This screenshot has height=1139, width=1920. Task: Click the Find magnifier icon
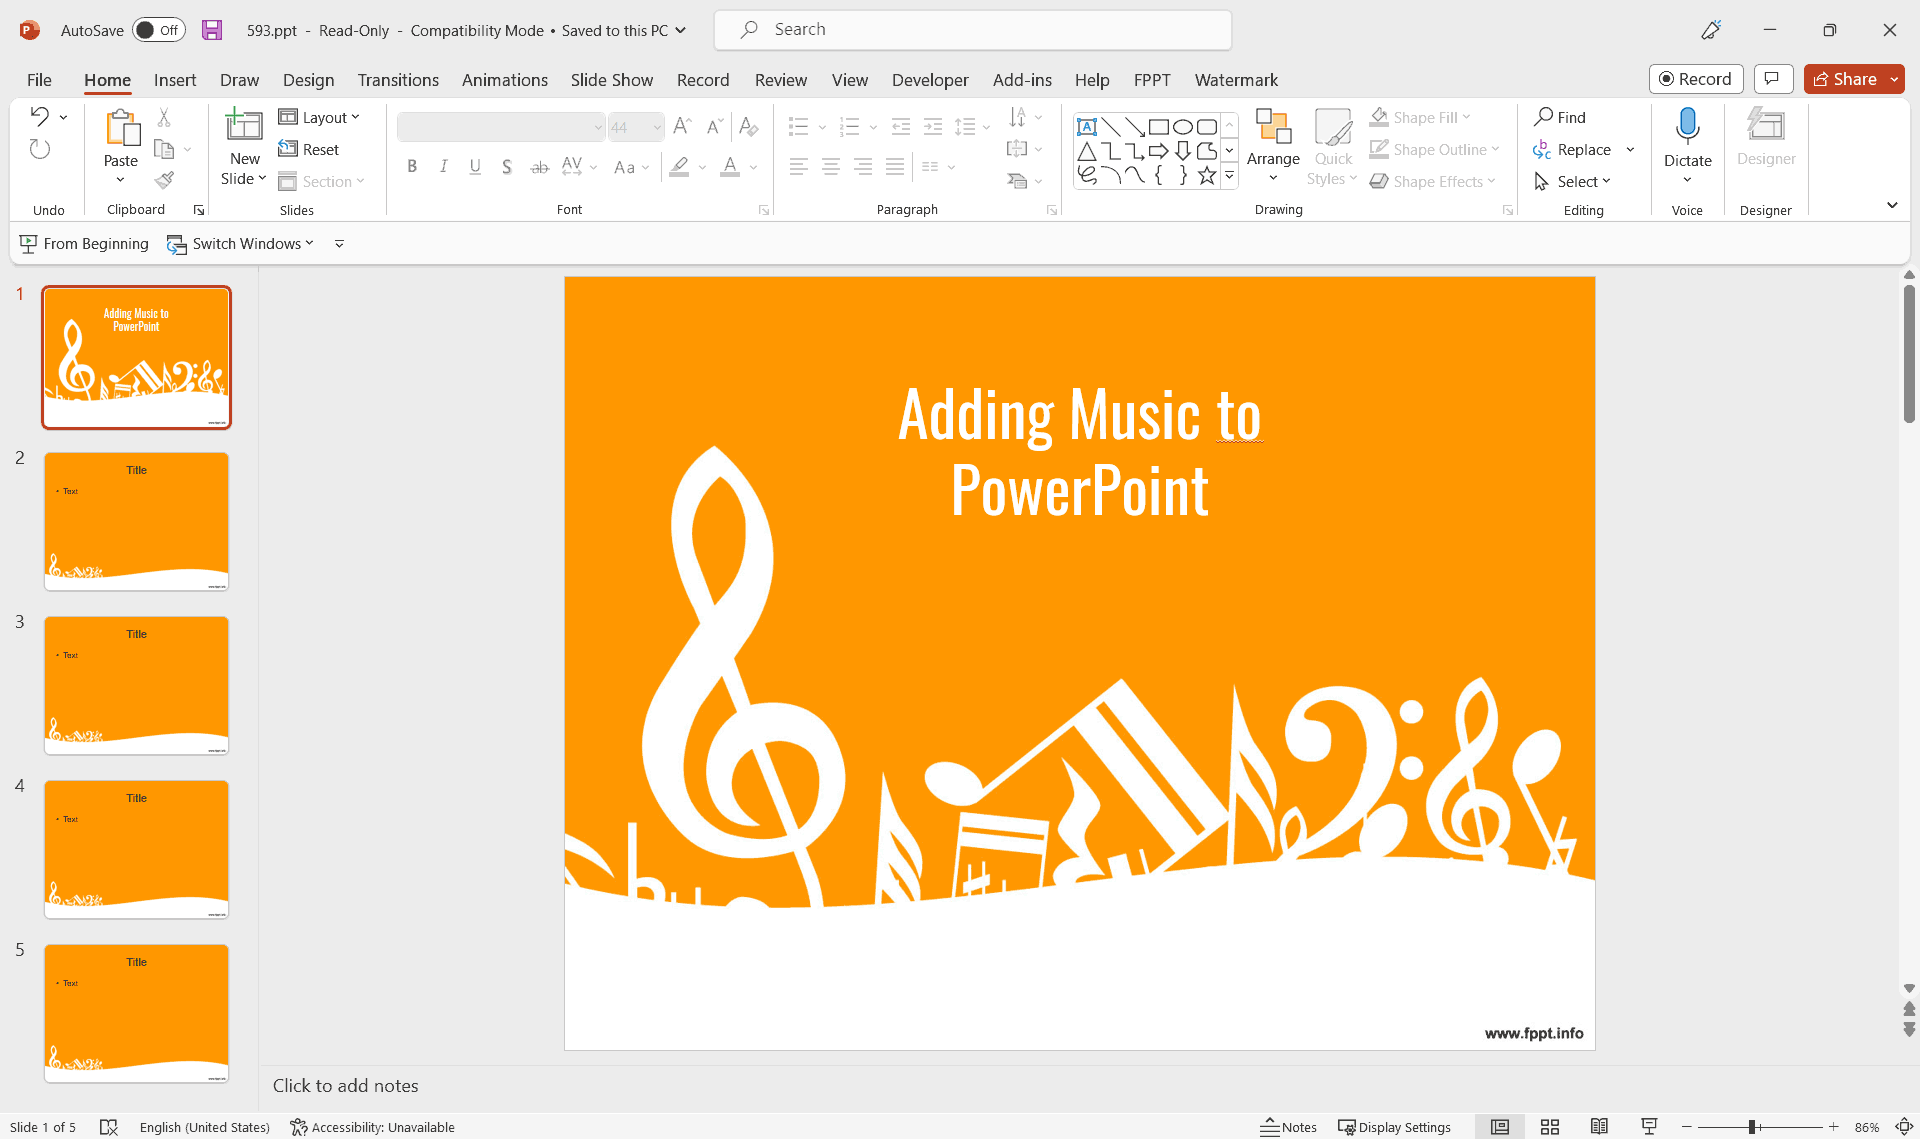[x=1544, y=117]
